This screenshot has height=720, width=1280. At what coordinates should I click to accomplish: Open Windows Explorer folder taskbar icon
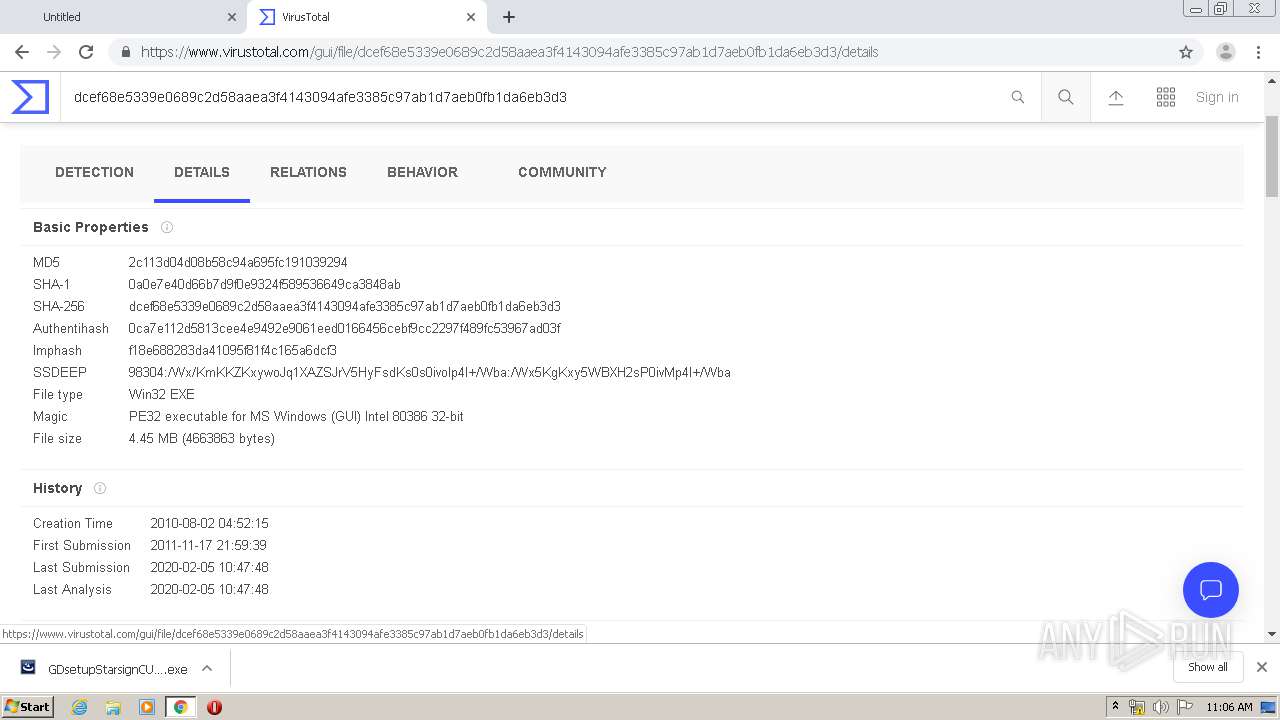point(113,707)
